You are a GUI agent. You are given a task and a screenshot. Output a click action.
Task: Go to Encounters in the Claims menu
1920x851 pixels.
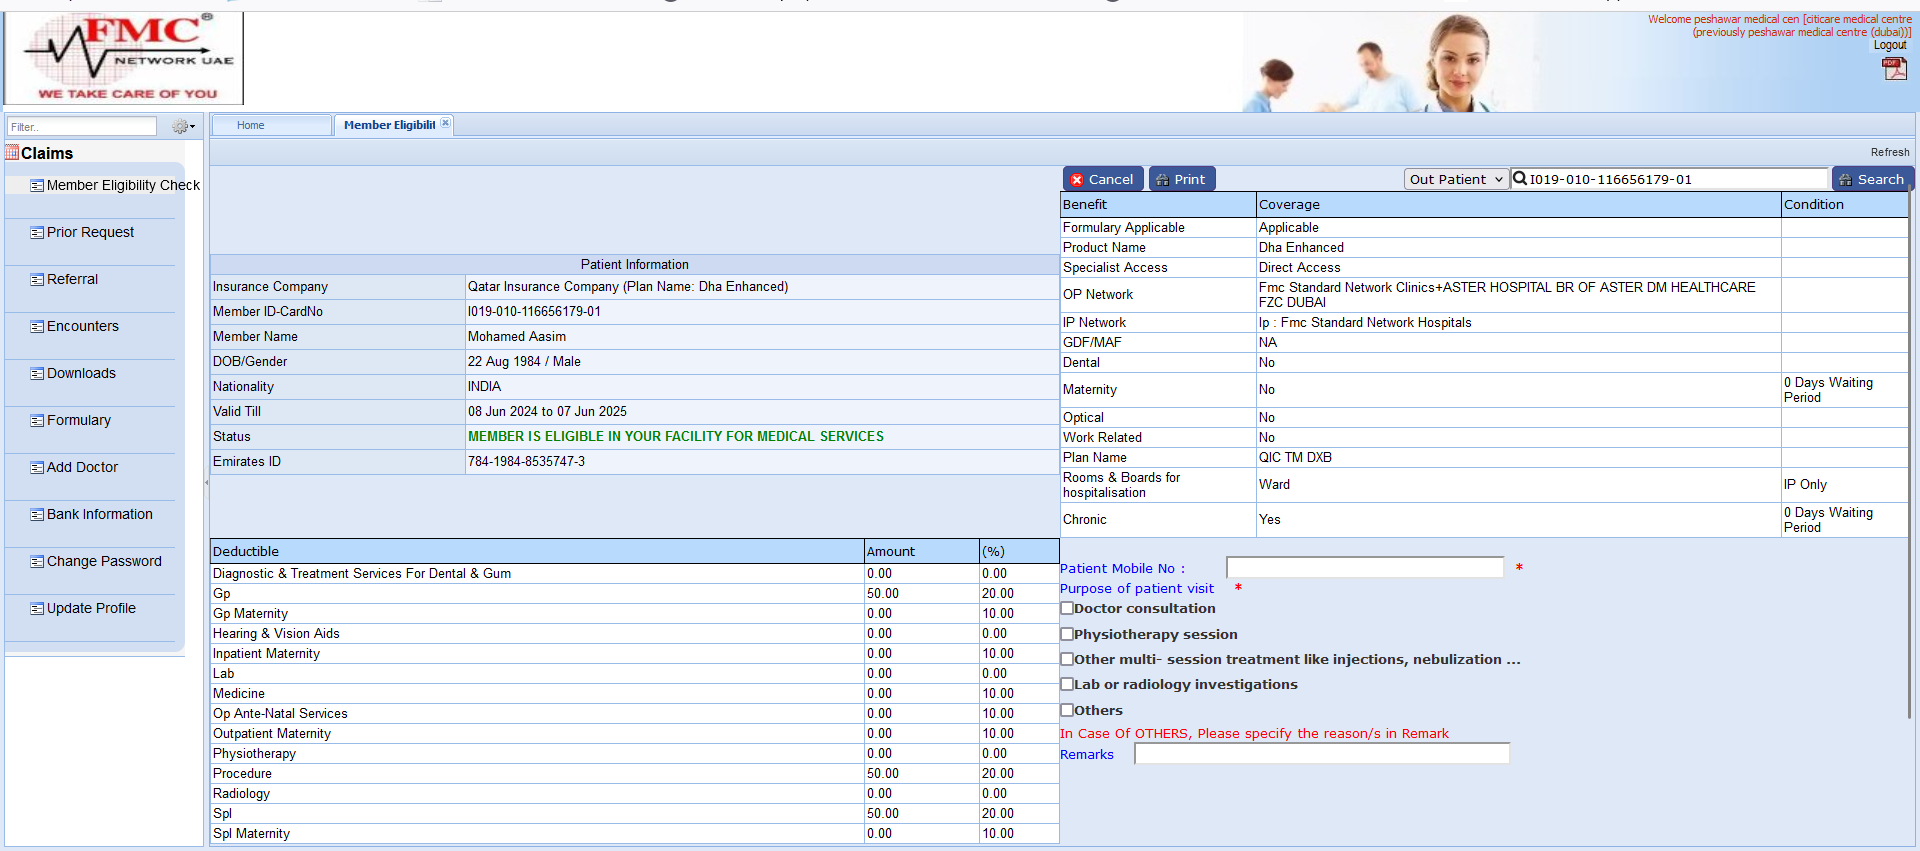click(82, 326)
